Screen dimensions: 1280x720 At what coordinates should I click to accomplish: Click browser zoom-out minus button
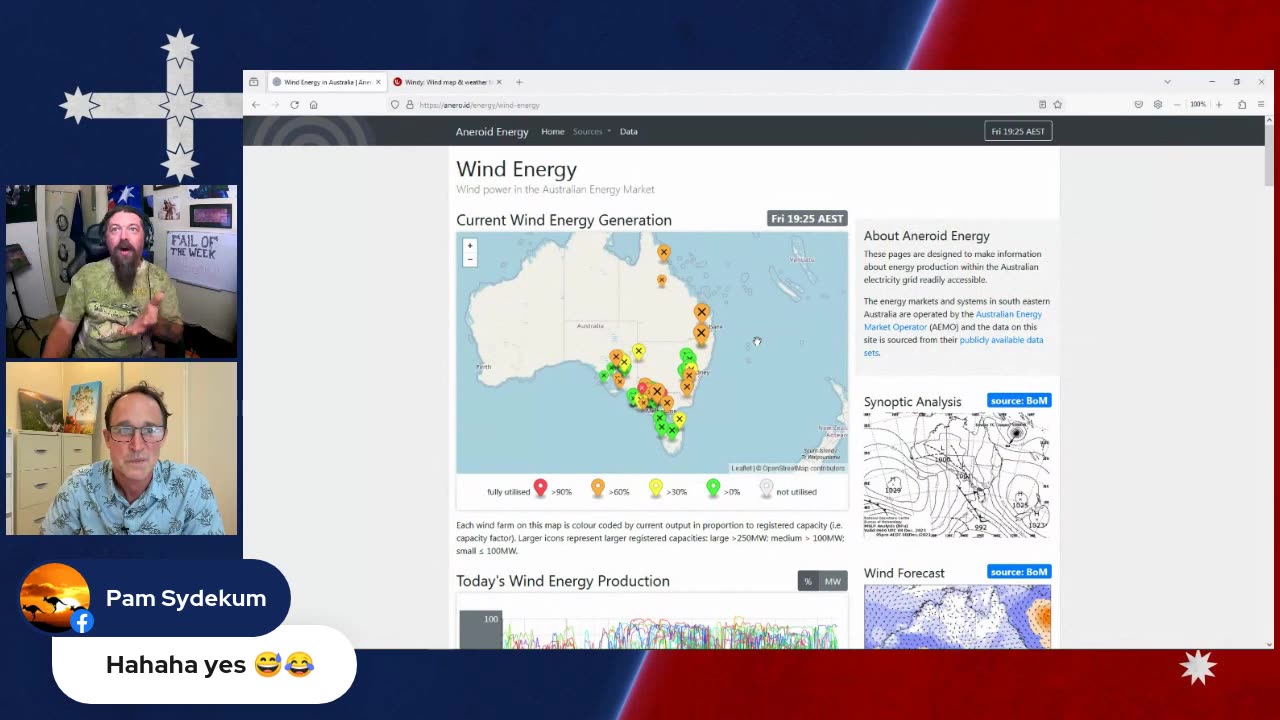(1177, 105)
